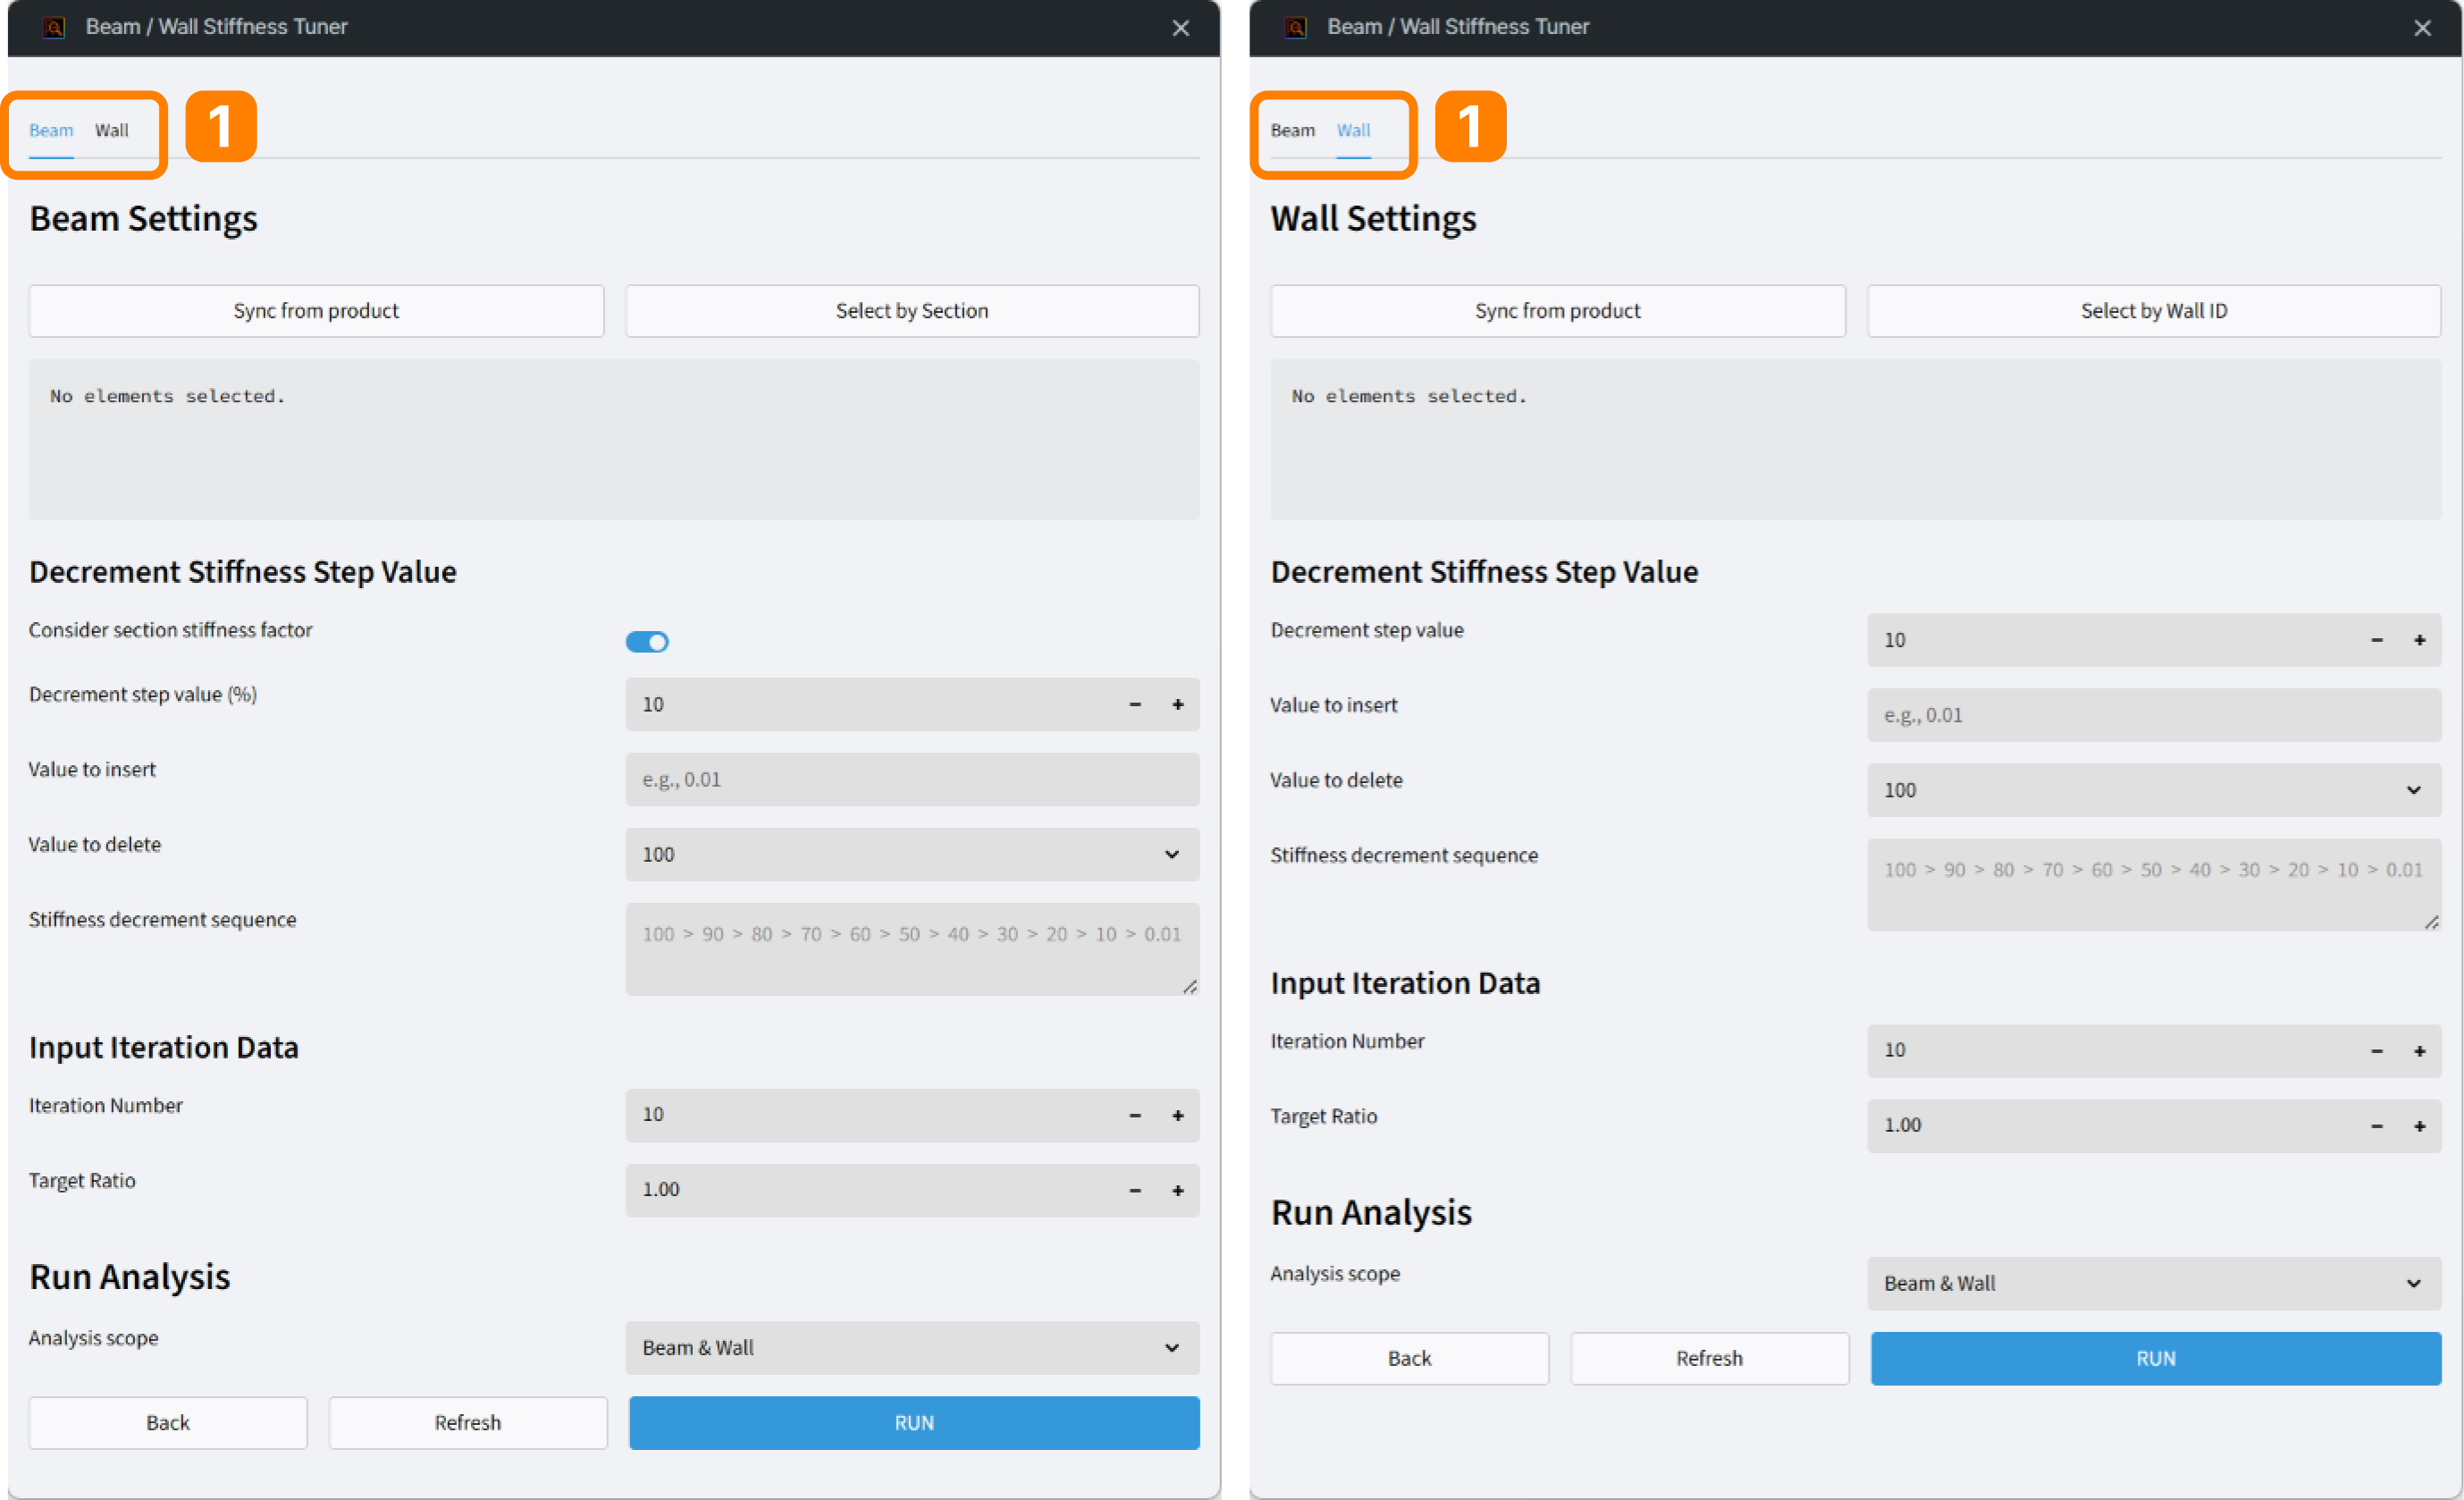Increase Iteration Number in Beam Settings

point(1178,1116)
